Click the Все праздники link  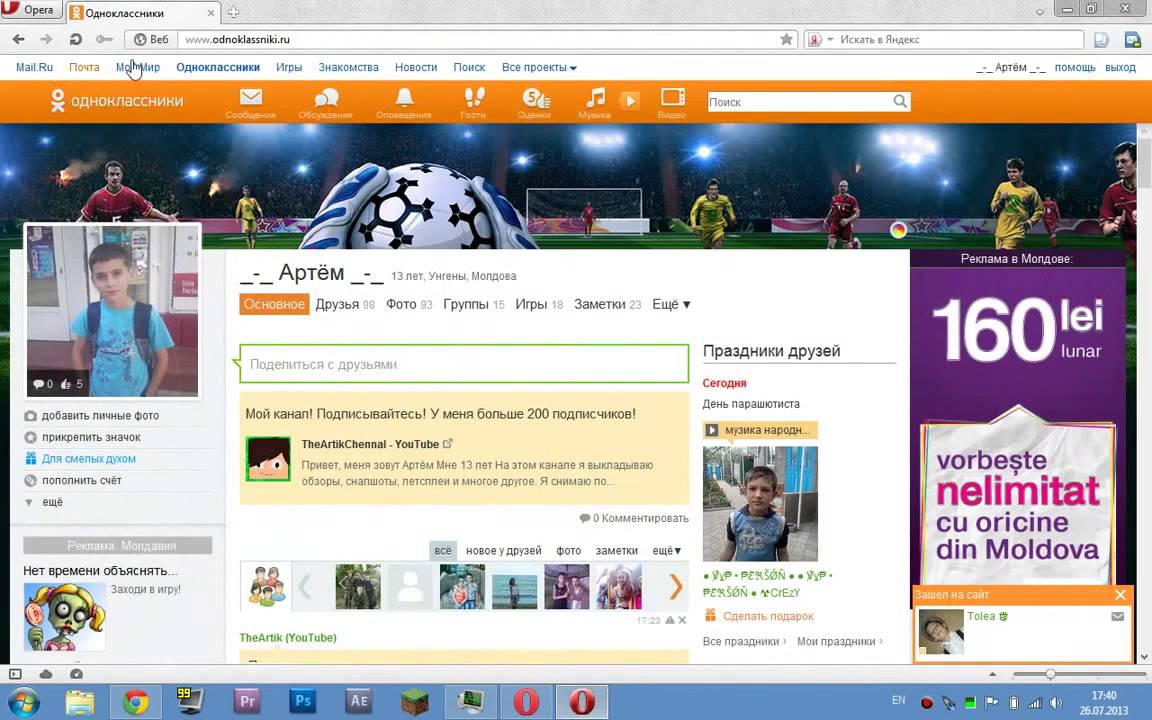click(741, 641)
